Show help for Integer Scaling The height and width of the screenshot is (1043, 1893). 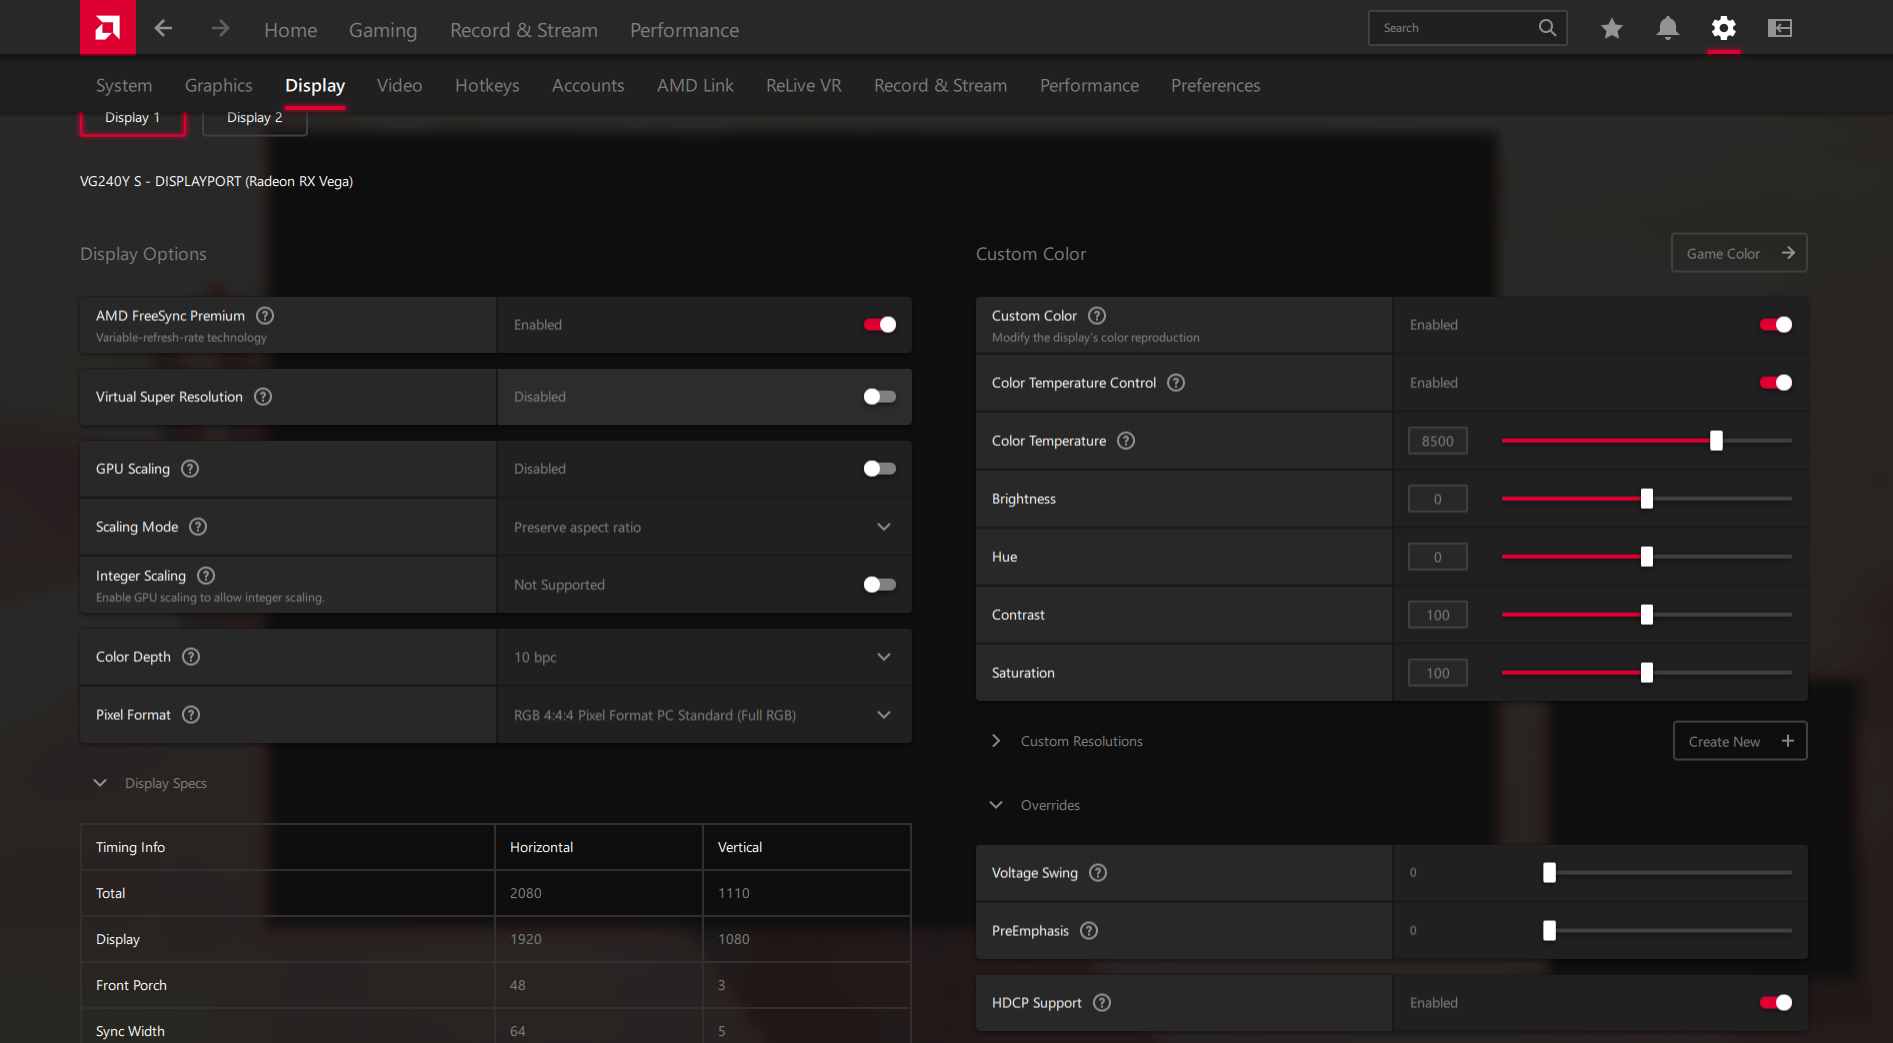click(206, 575)
